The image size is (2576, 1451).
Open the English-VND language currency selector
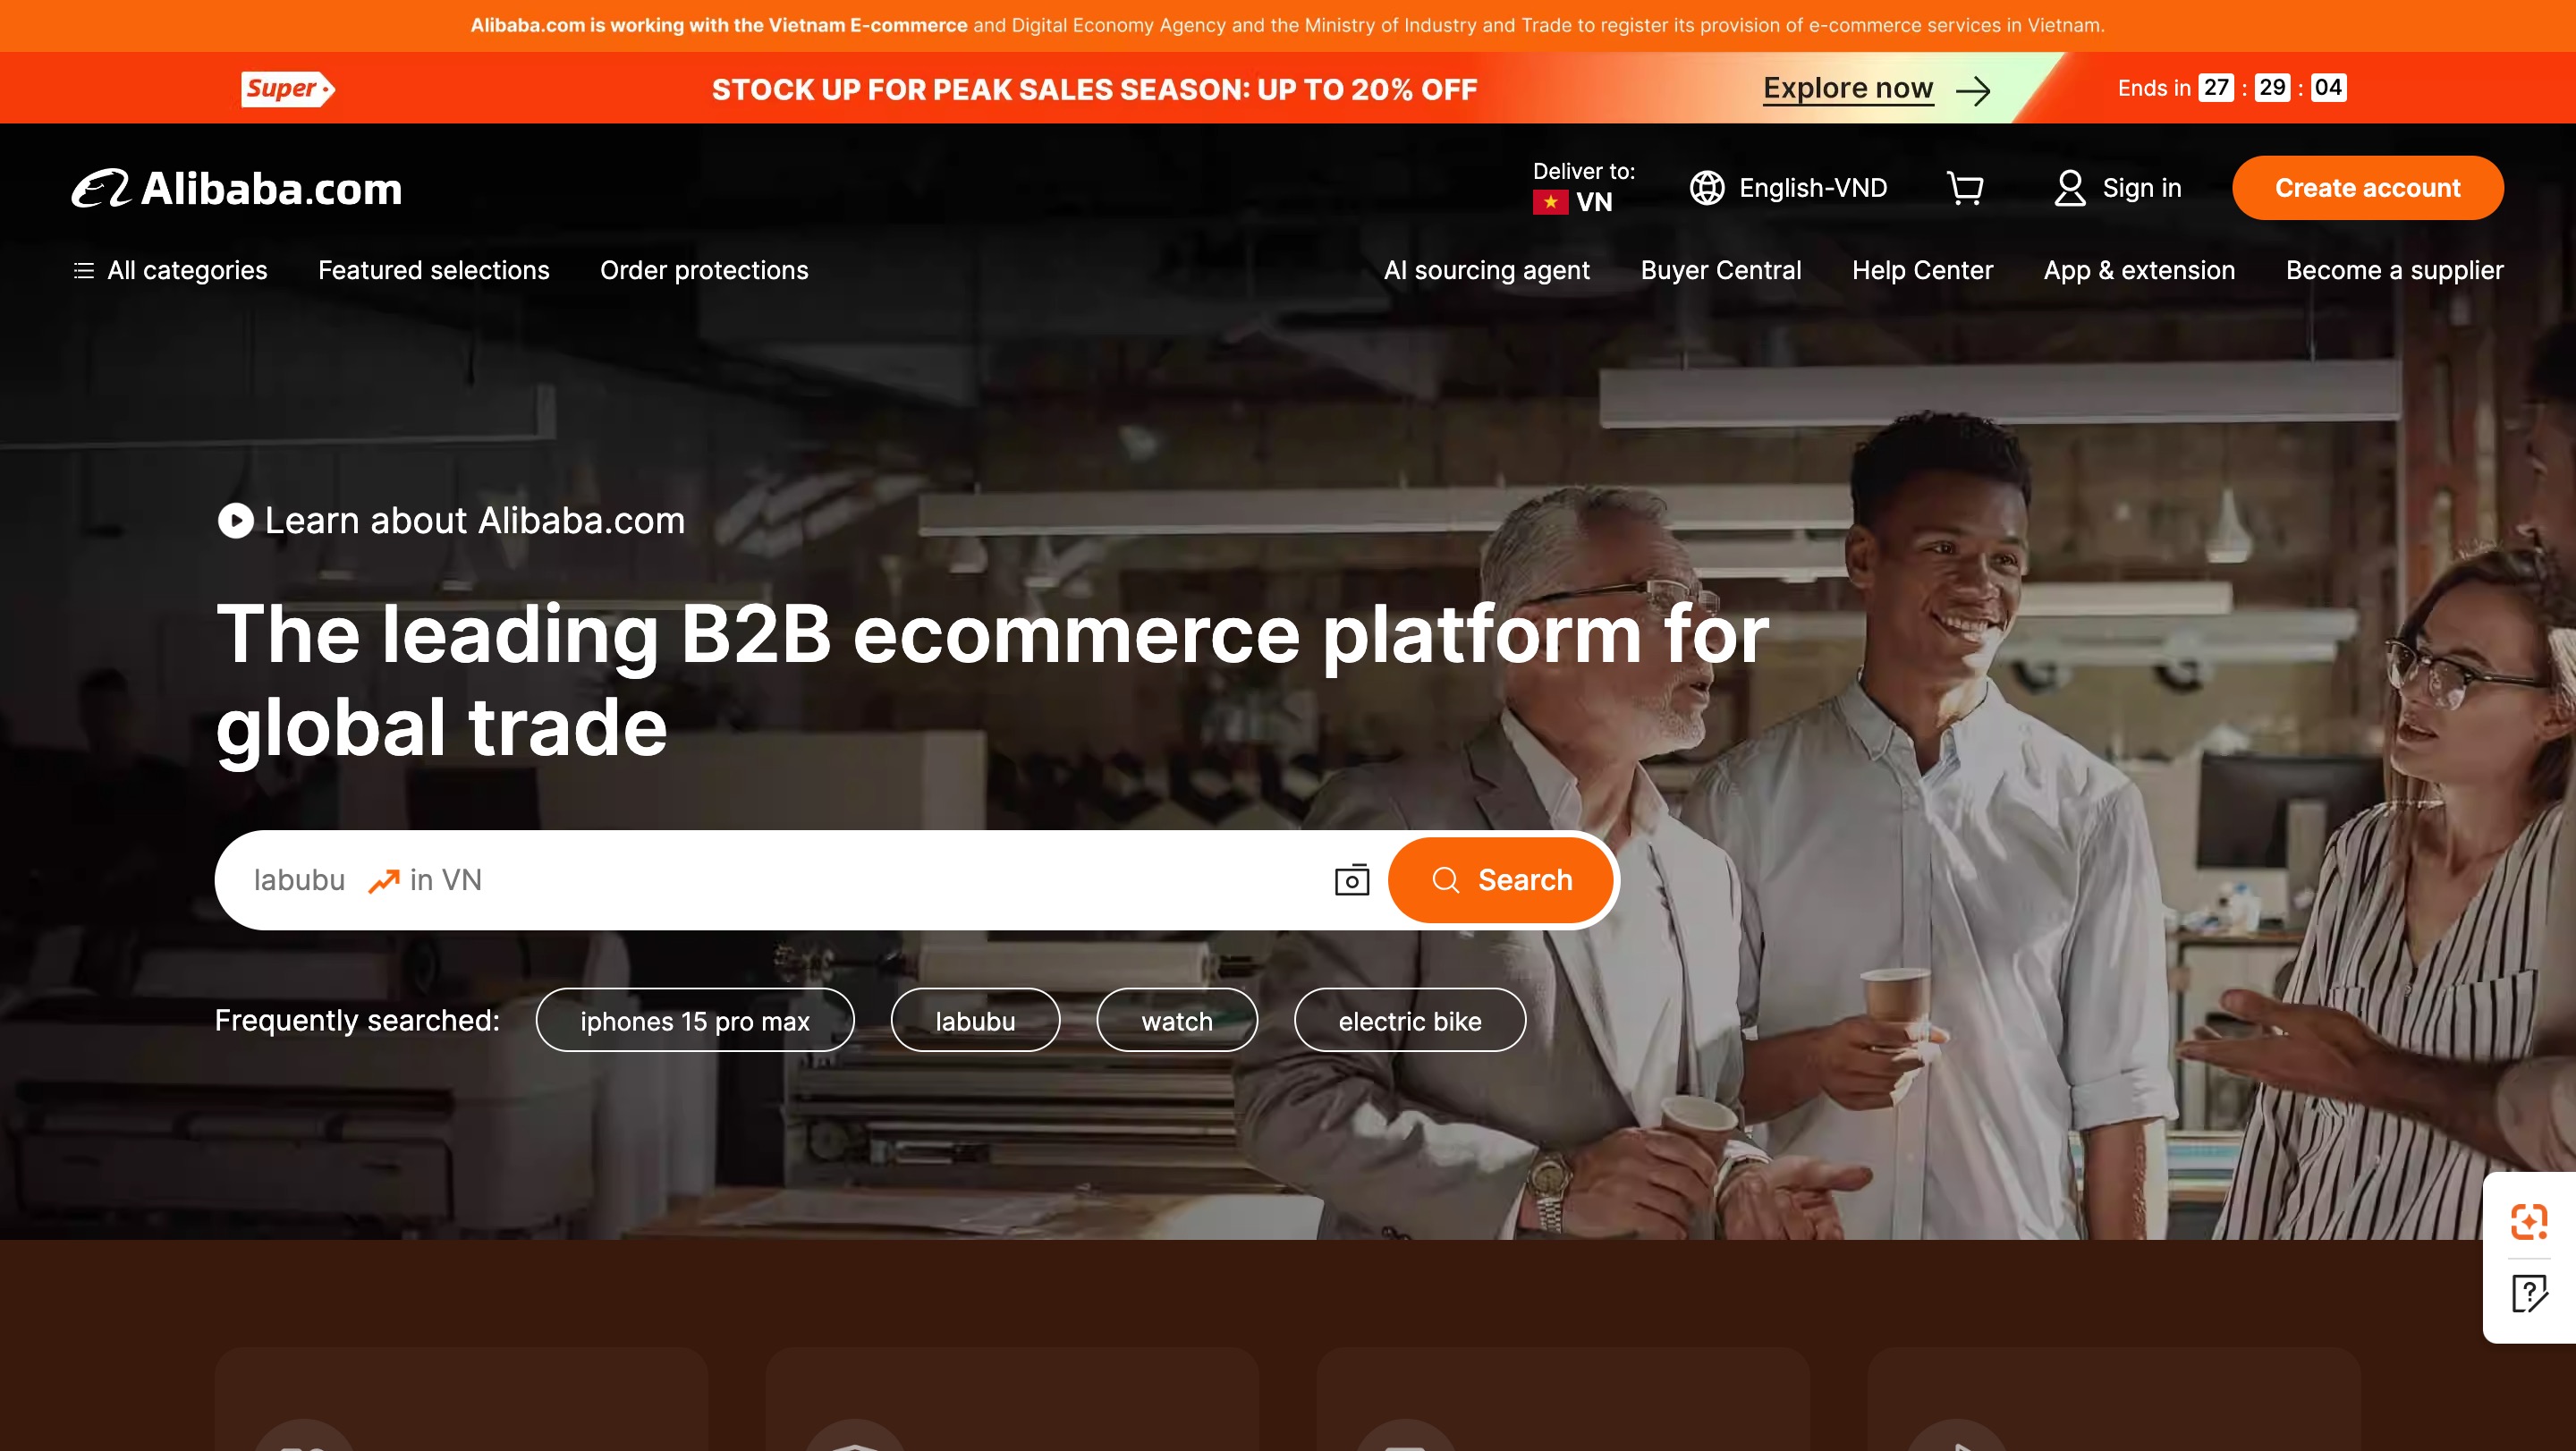(1788, 188)
